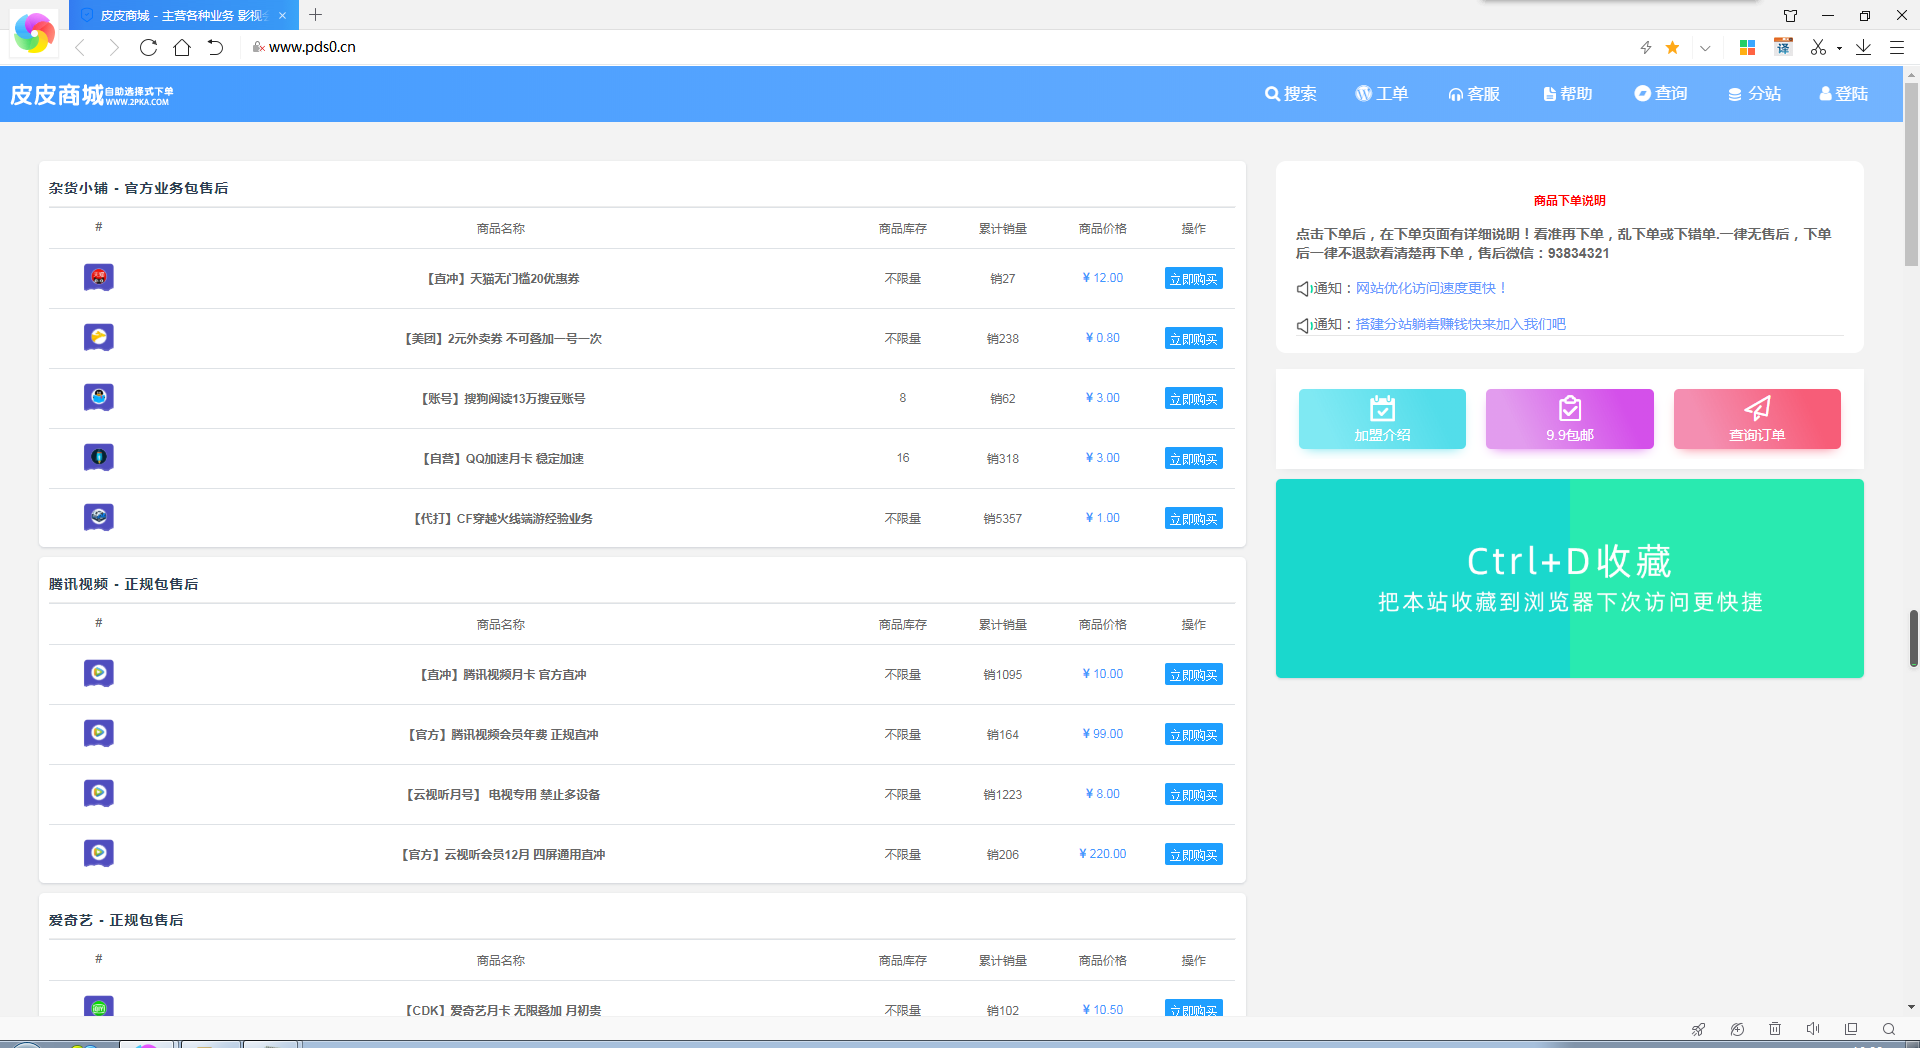The image size is (1920, 1048).
Task: Click the 9.9包邮 tile
Action: [x=1570, y=419]
